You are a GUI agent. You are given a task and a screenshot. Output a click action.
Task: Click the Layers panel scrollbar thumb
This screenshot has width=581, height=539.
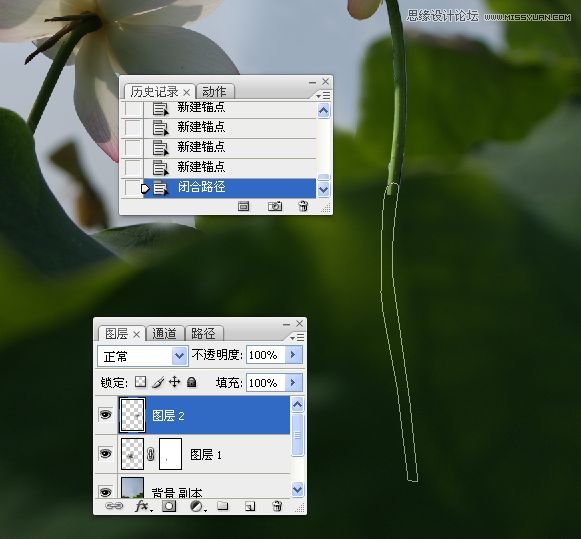pyautogui.click(x=298, y=435)
